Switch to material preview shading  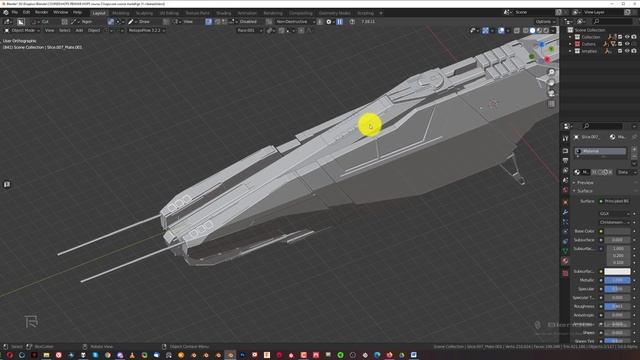540,30
